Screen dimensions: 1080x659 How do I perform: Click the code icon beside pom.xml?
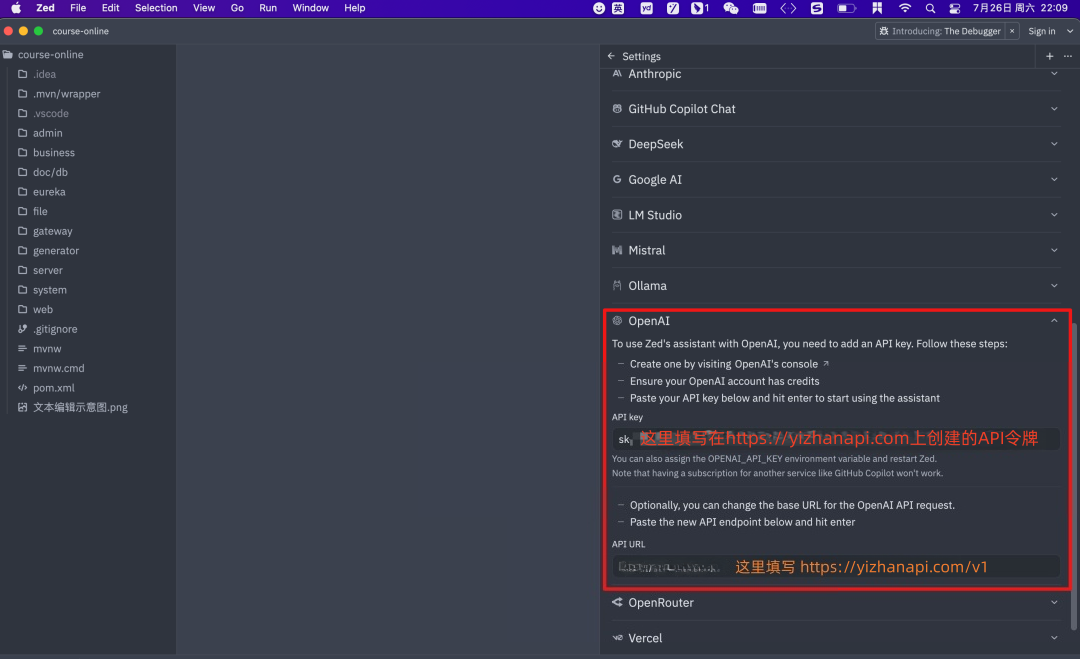coord(23,388)
